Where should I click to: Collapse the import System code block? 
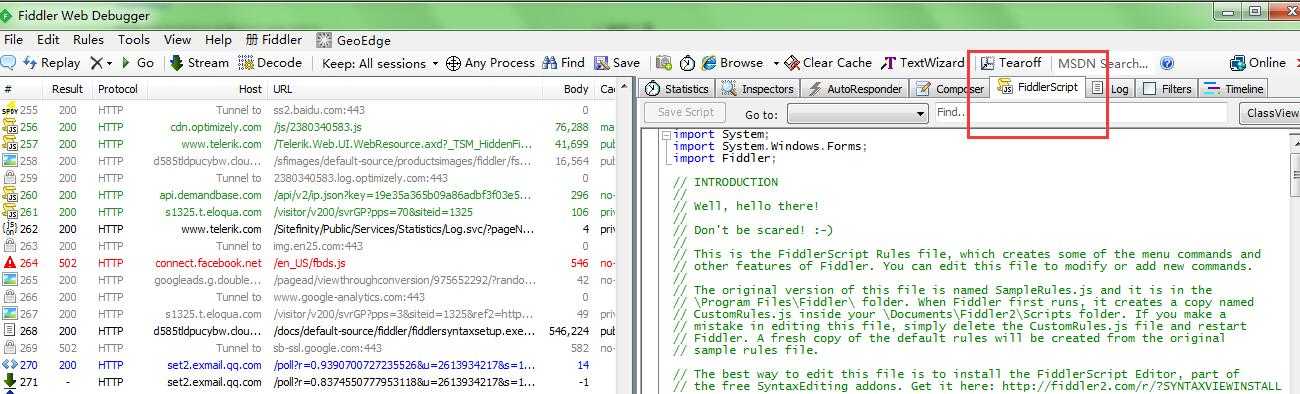[666, 135]
